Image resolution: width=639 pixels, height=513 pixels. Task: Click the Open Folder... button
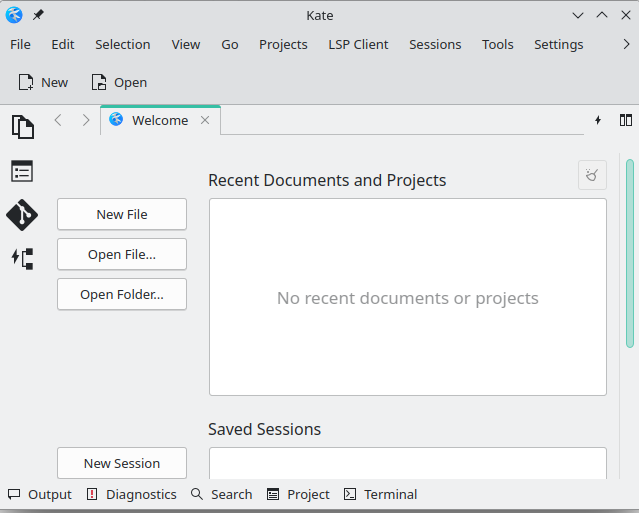click(x=122, y=294)
